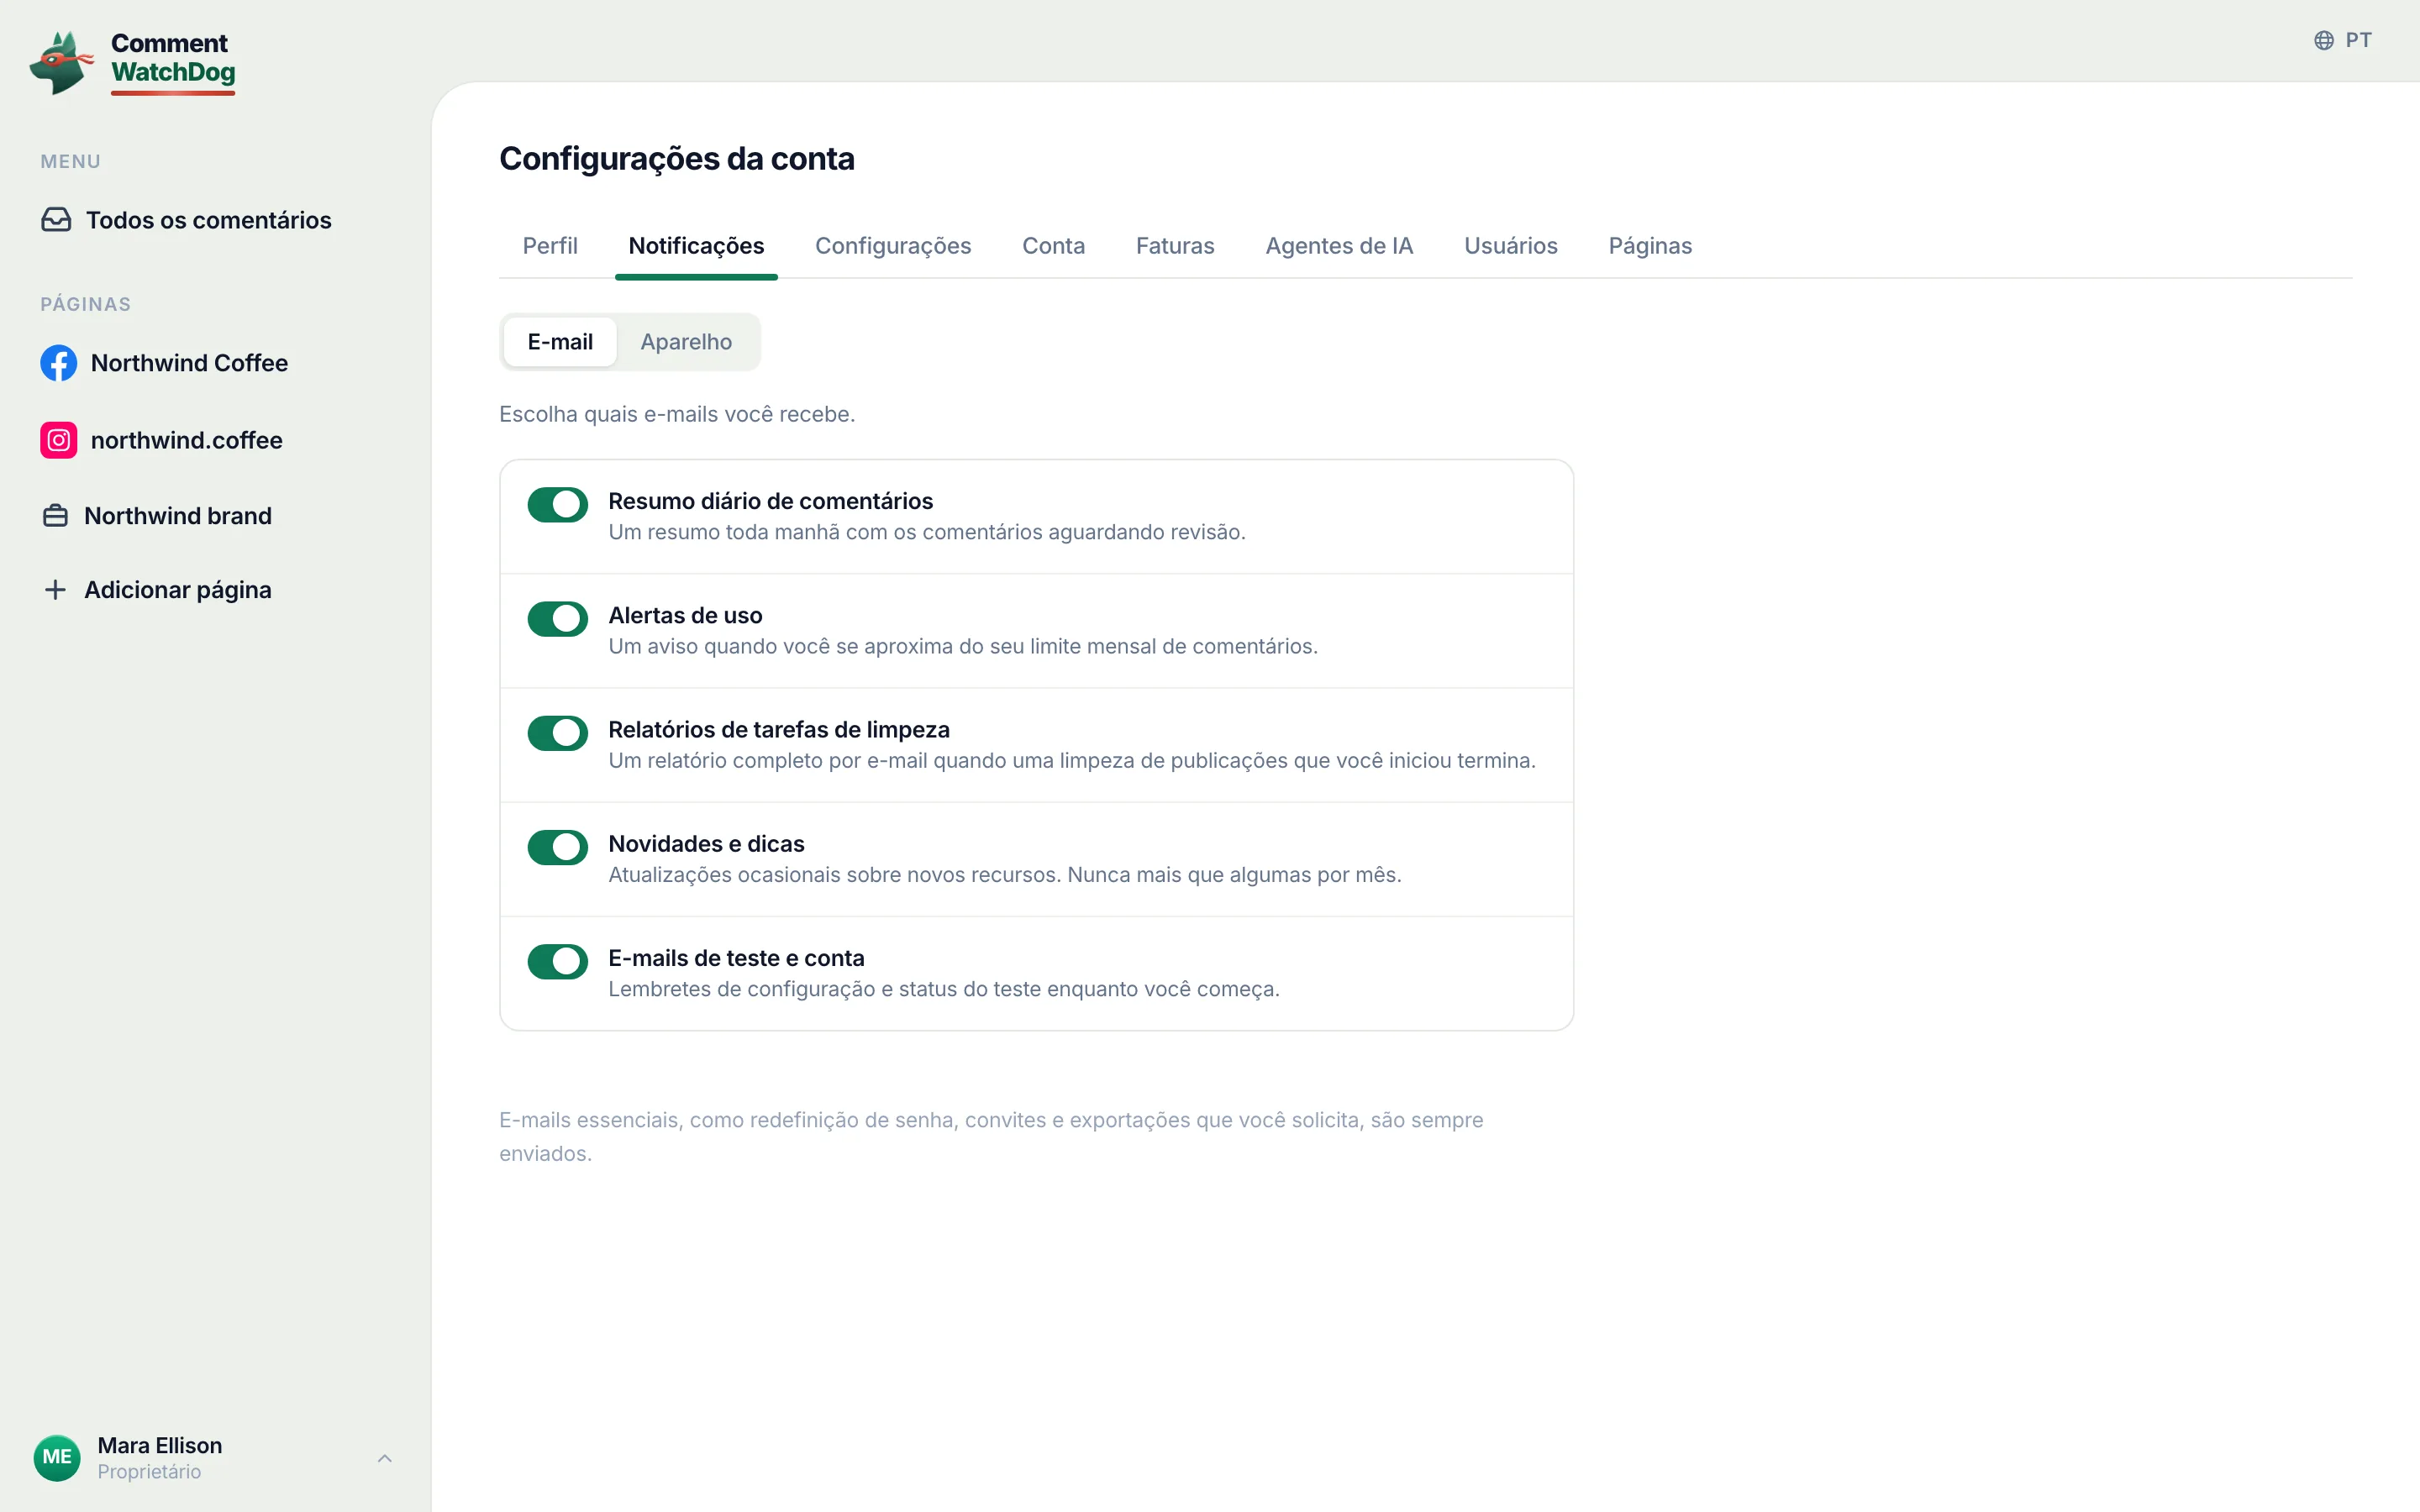Viewport: 2420px width, 1512px height.
Task: Click the globe language icon
Action: click(2324, 40)
